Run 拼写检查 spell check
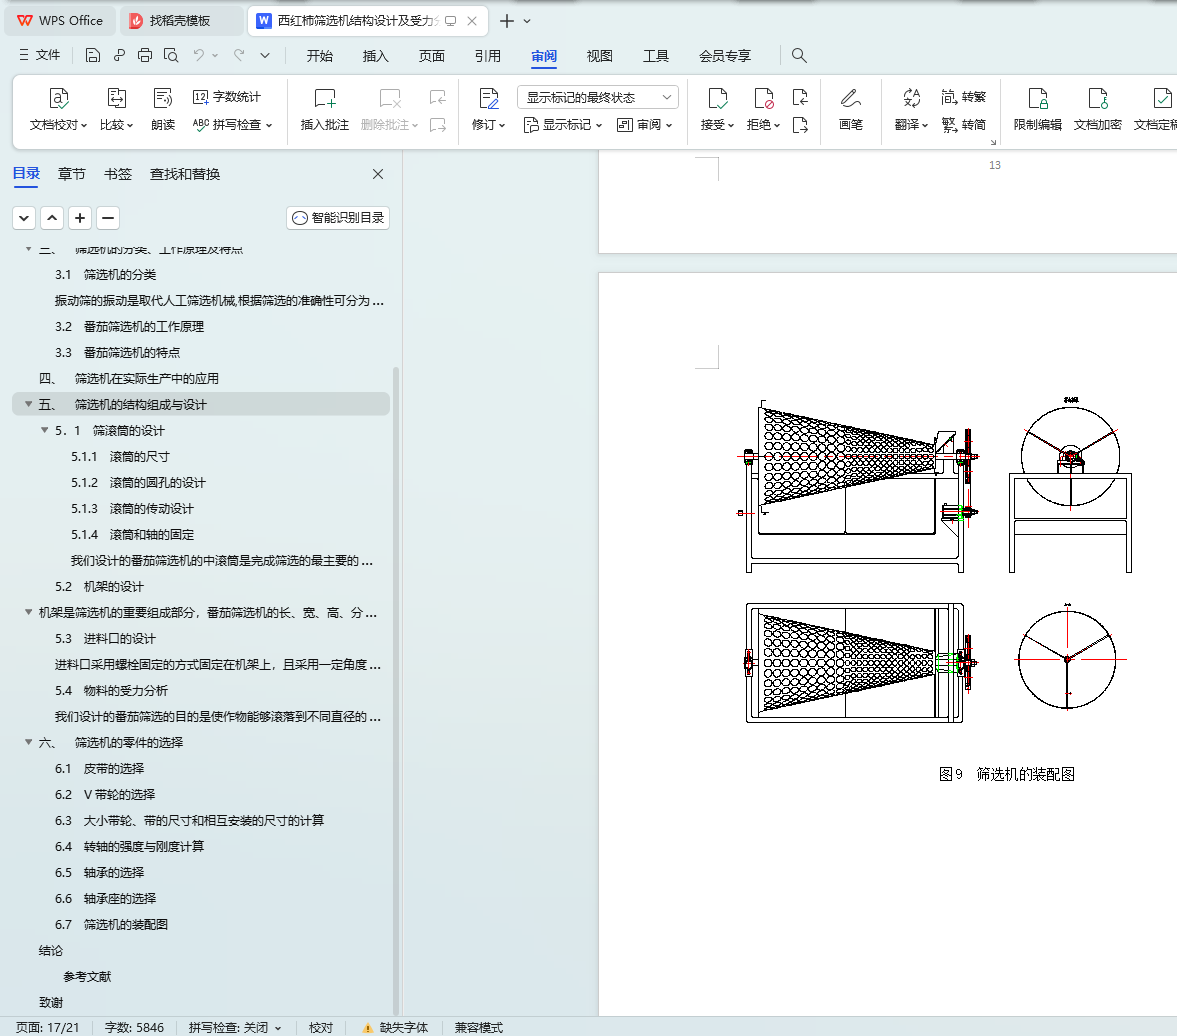Viewport: 1177px width, 1036px height. click(x=232, y=125)
